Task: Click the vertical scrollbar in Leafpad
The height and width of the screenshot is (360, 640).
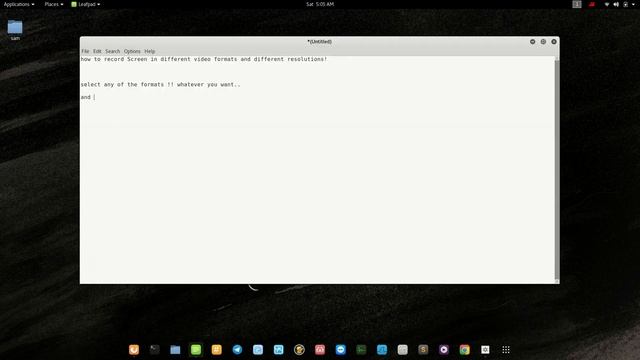Action: click(x=557, y=169)
